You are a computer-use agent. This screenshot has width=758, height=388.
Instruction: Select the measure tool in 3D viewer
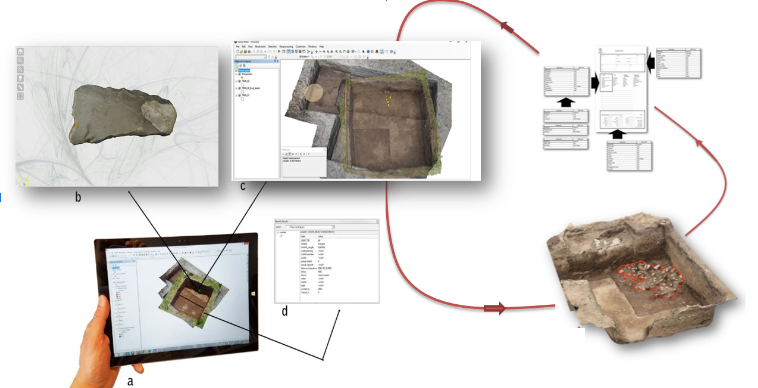(x=20, y=87)
